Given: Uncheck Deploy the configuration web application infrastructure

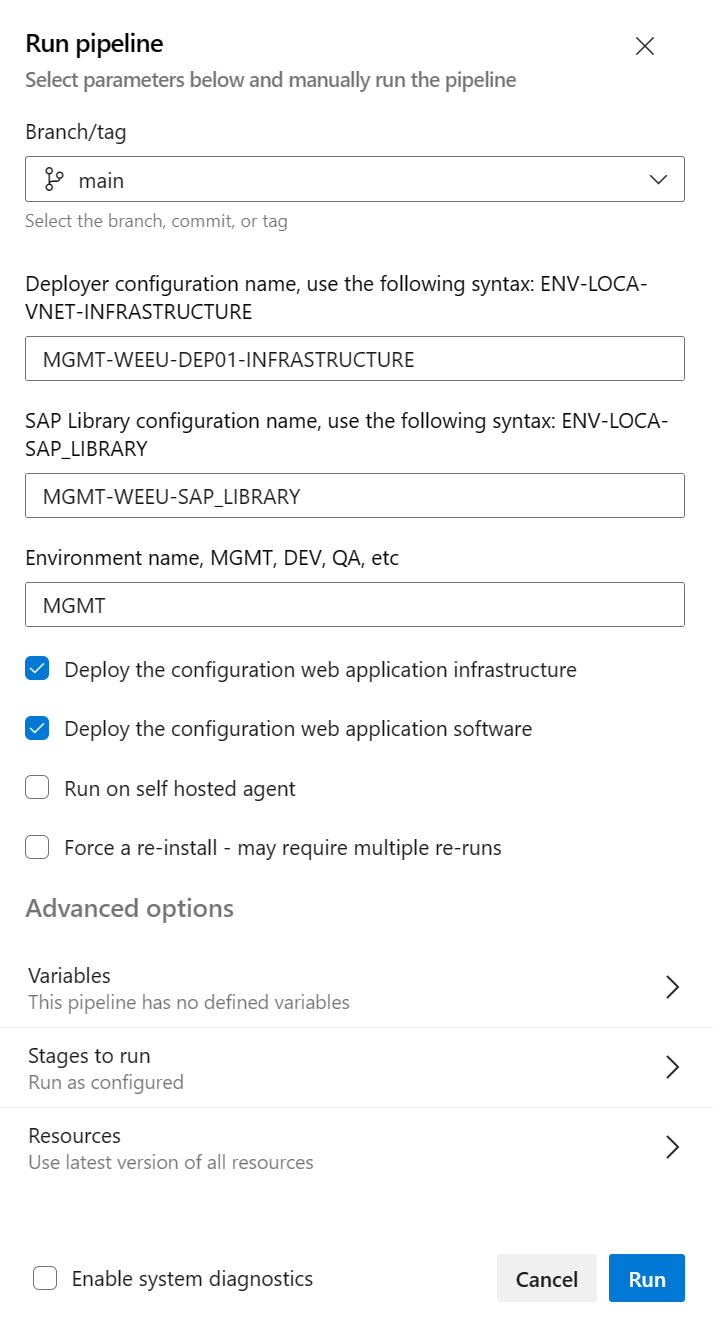Looking at the screenshot, I should 37,668.
